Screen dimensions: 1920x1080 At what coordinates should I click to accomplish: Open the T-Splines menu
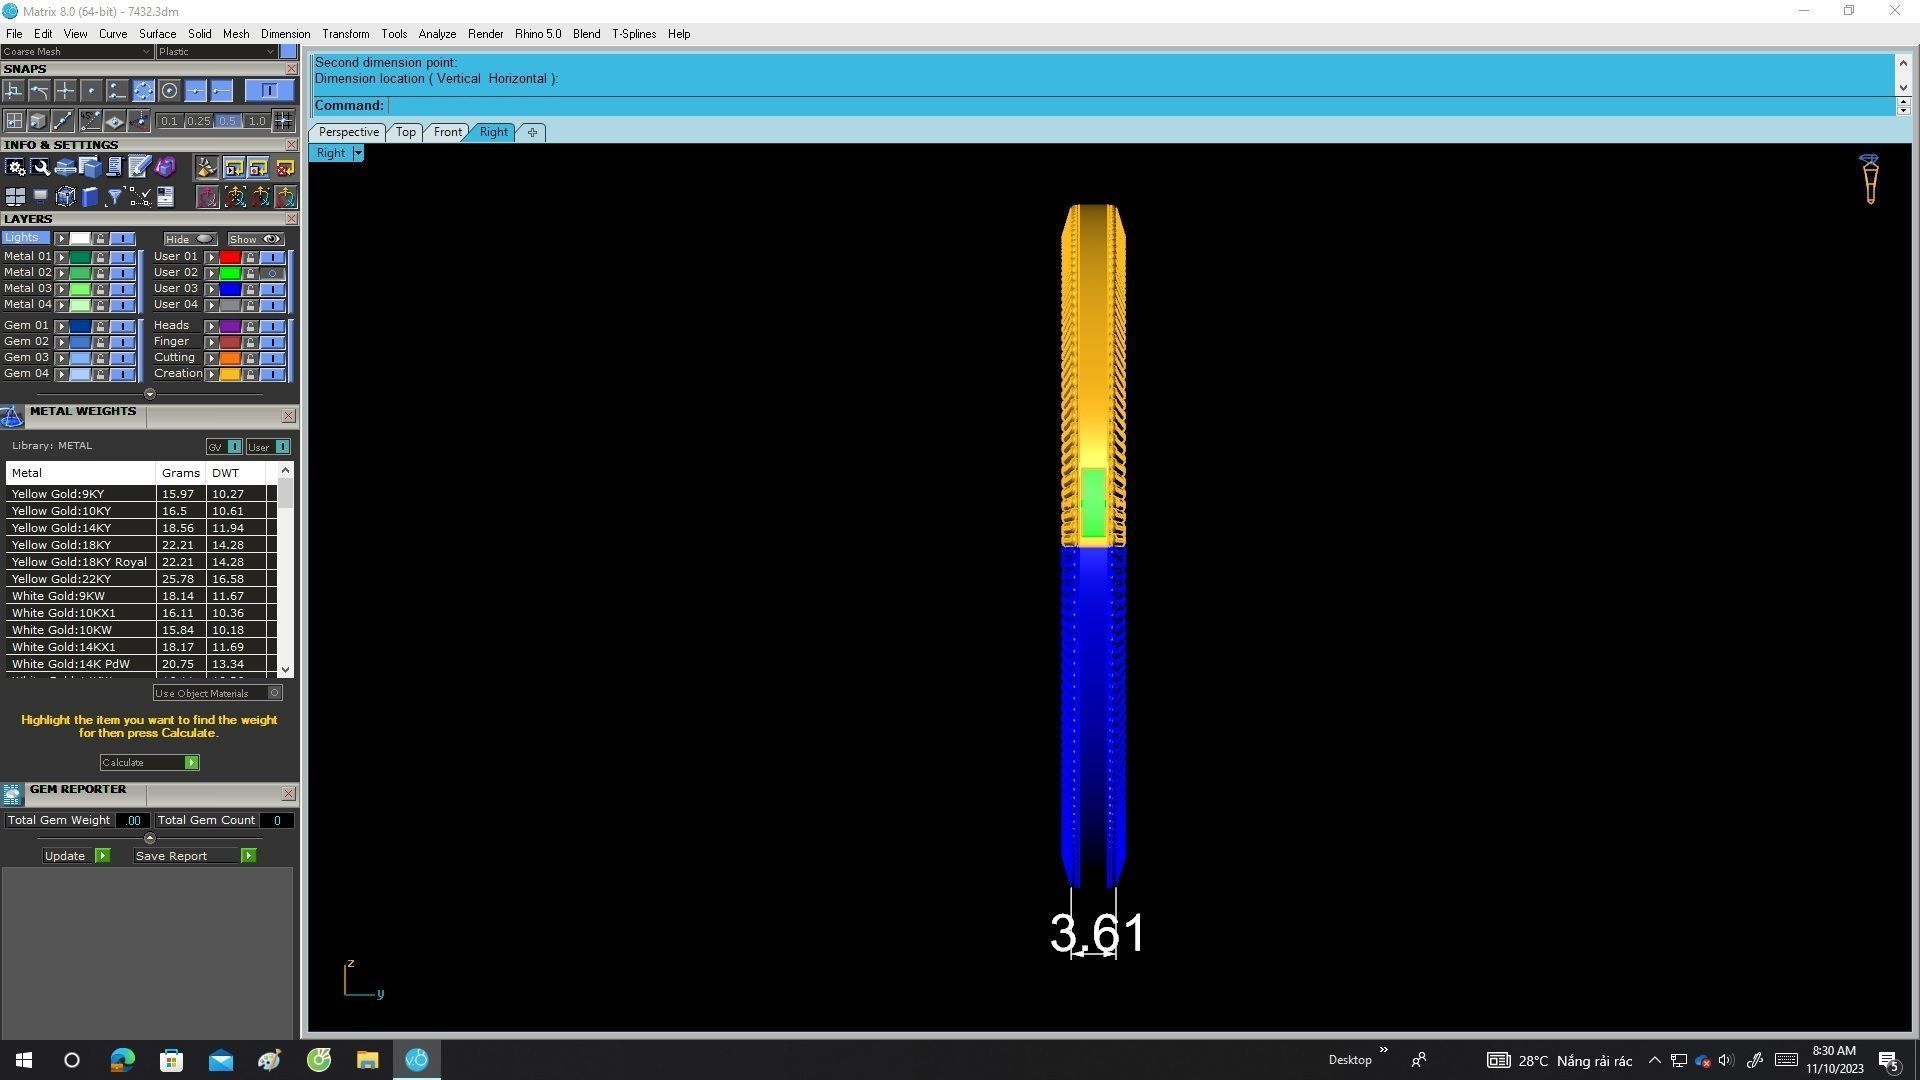point(633,34)
